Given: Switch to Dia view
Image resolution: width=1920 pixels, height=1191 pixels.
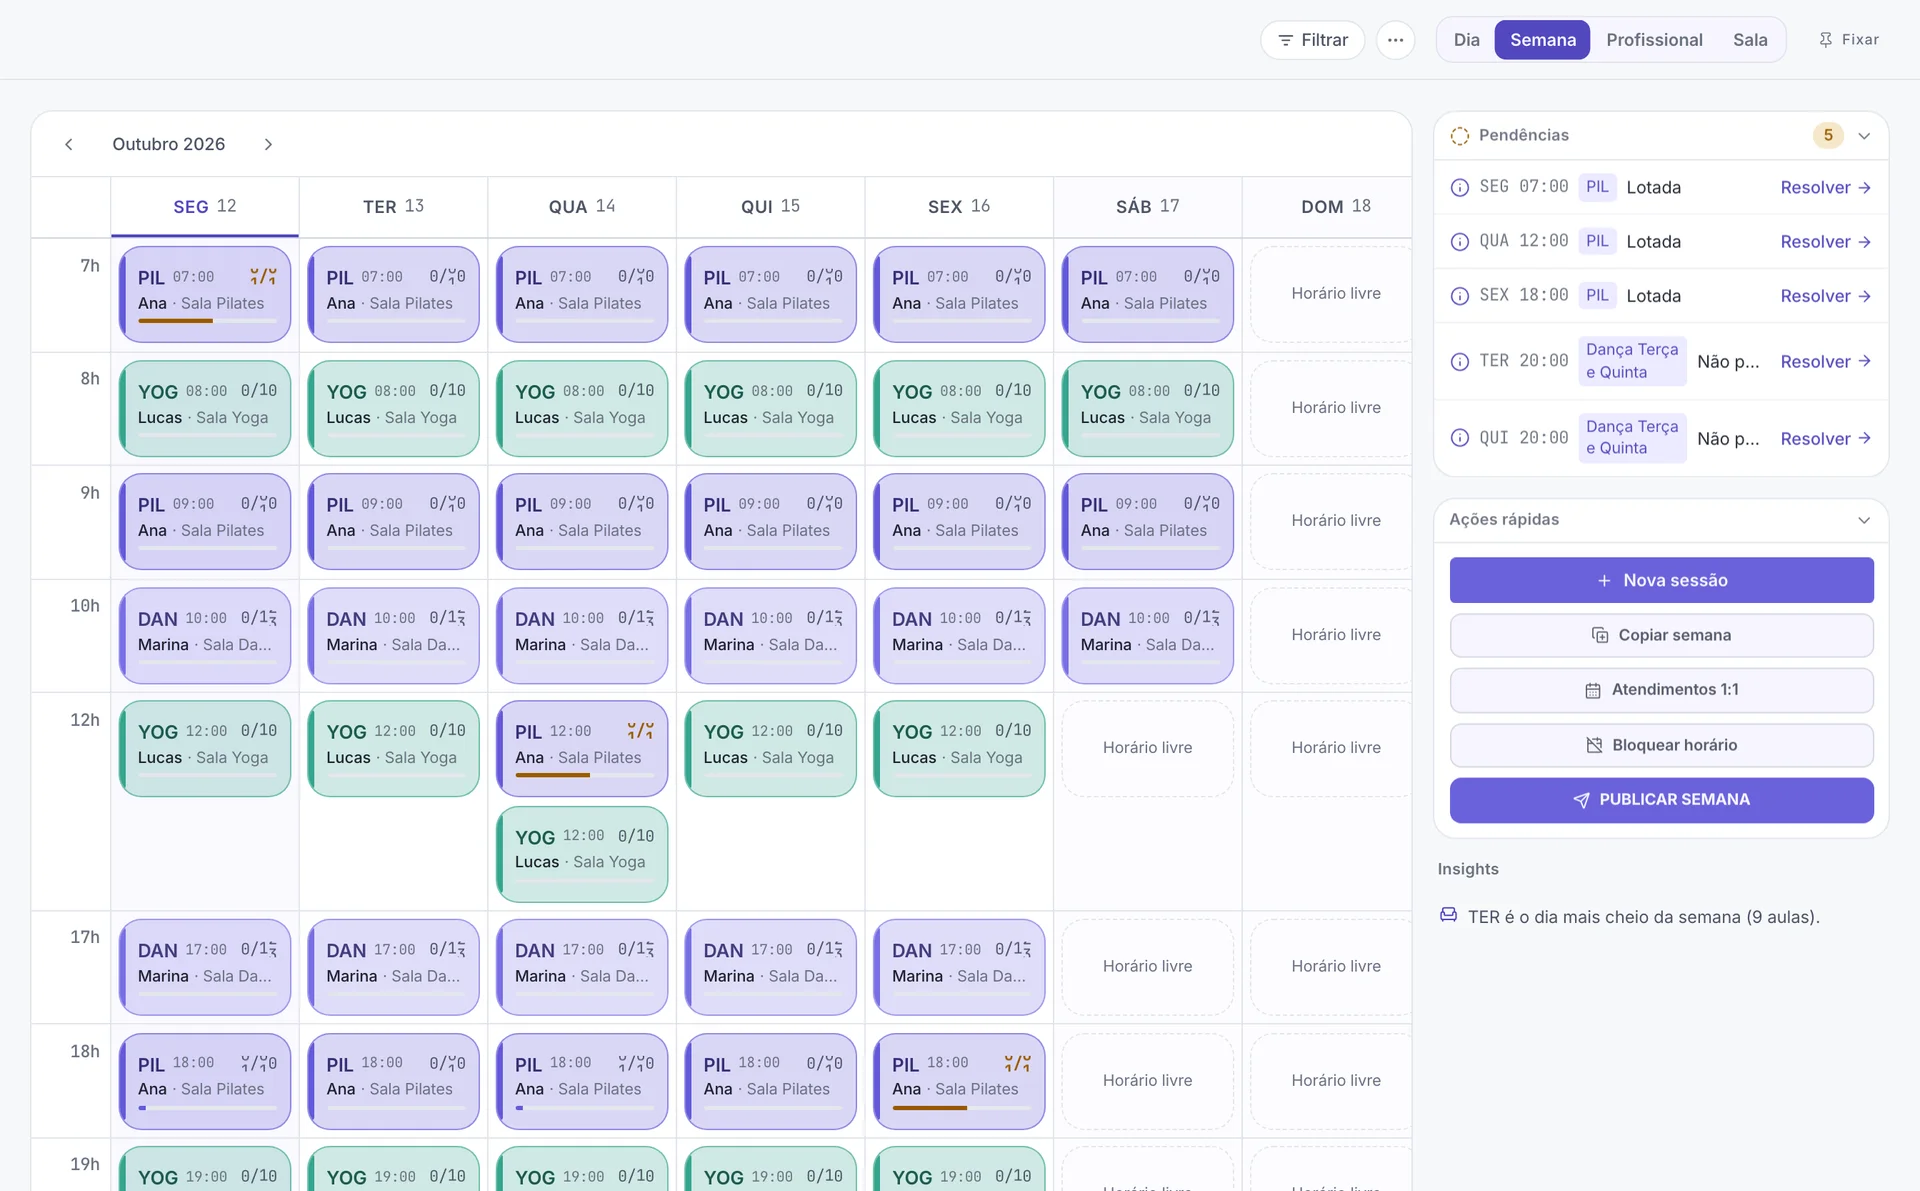Looking at the screenshot, I should click(1466, 40).
